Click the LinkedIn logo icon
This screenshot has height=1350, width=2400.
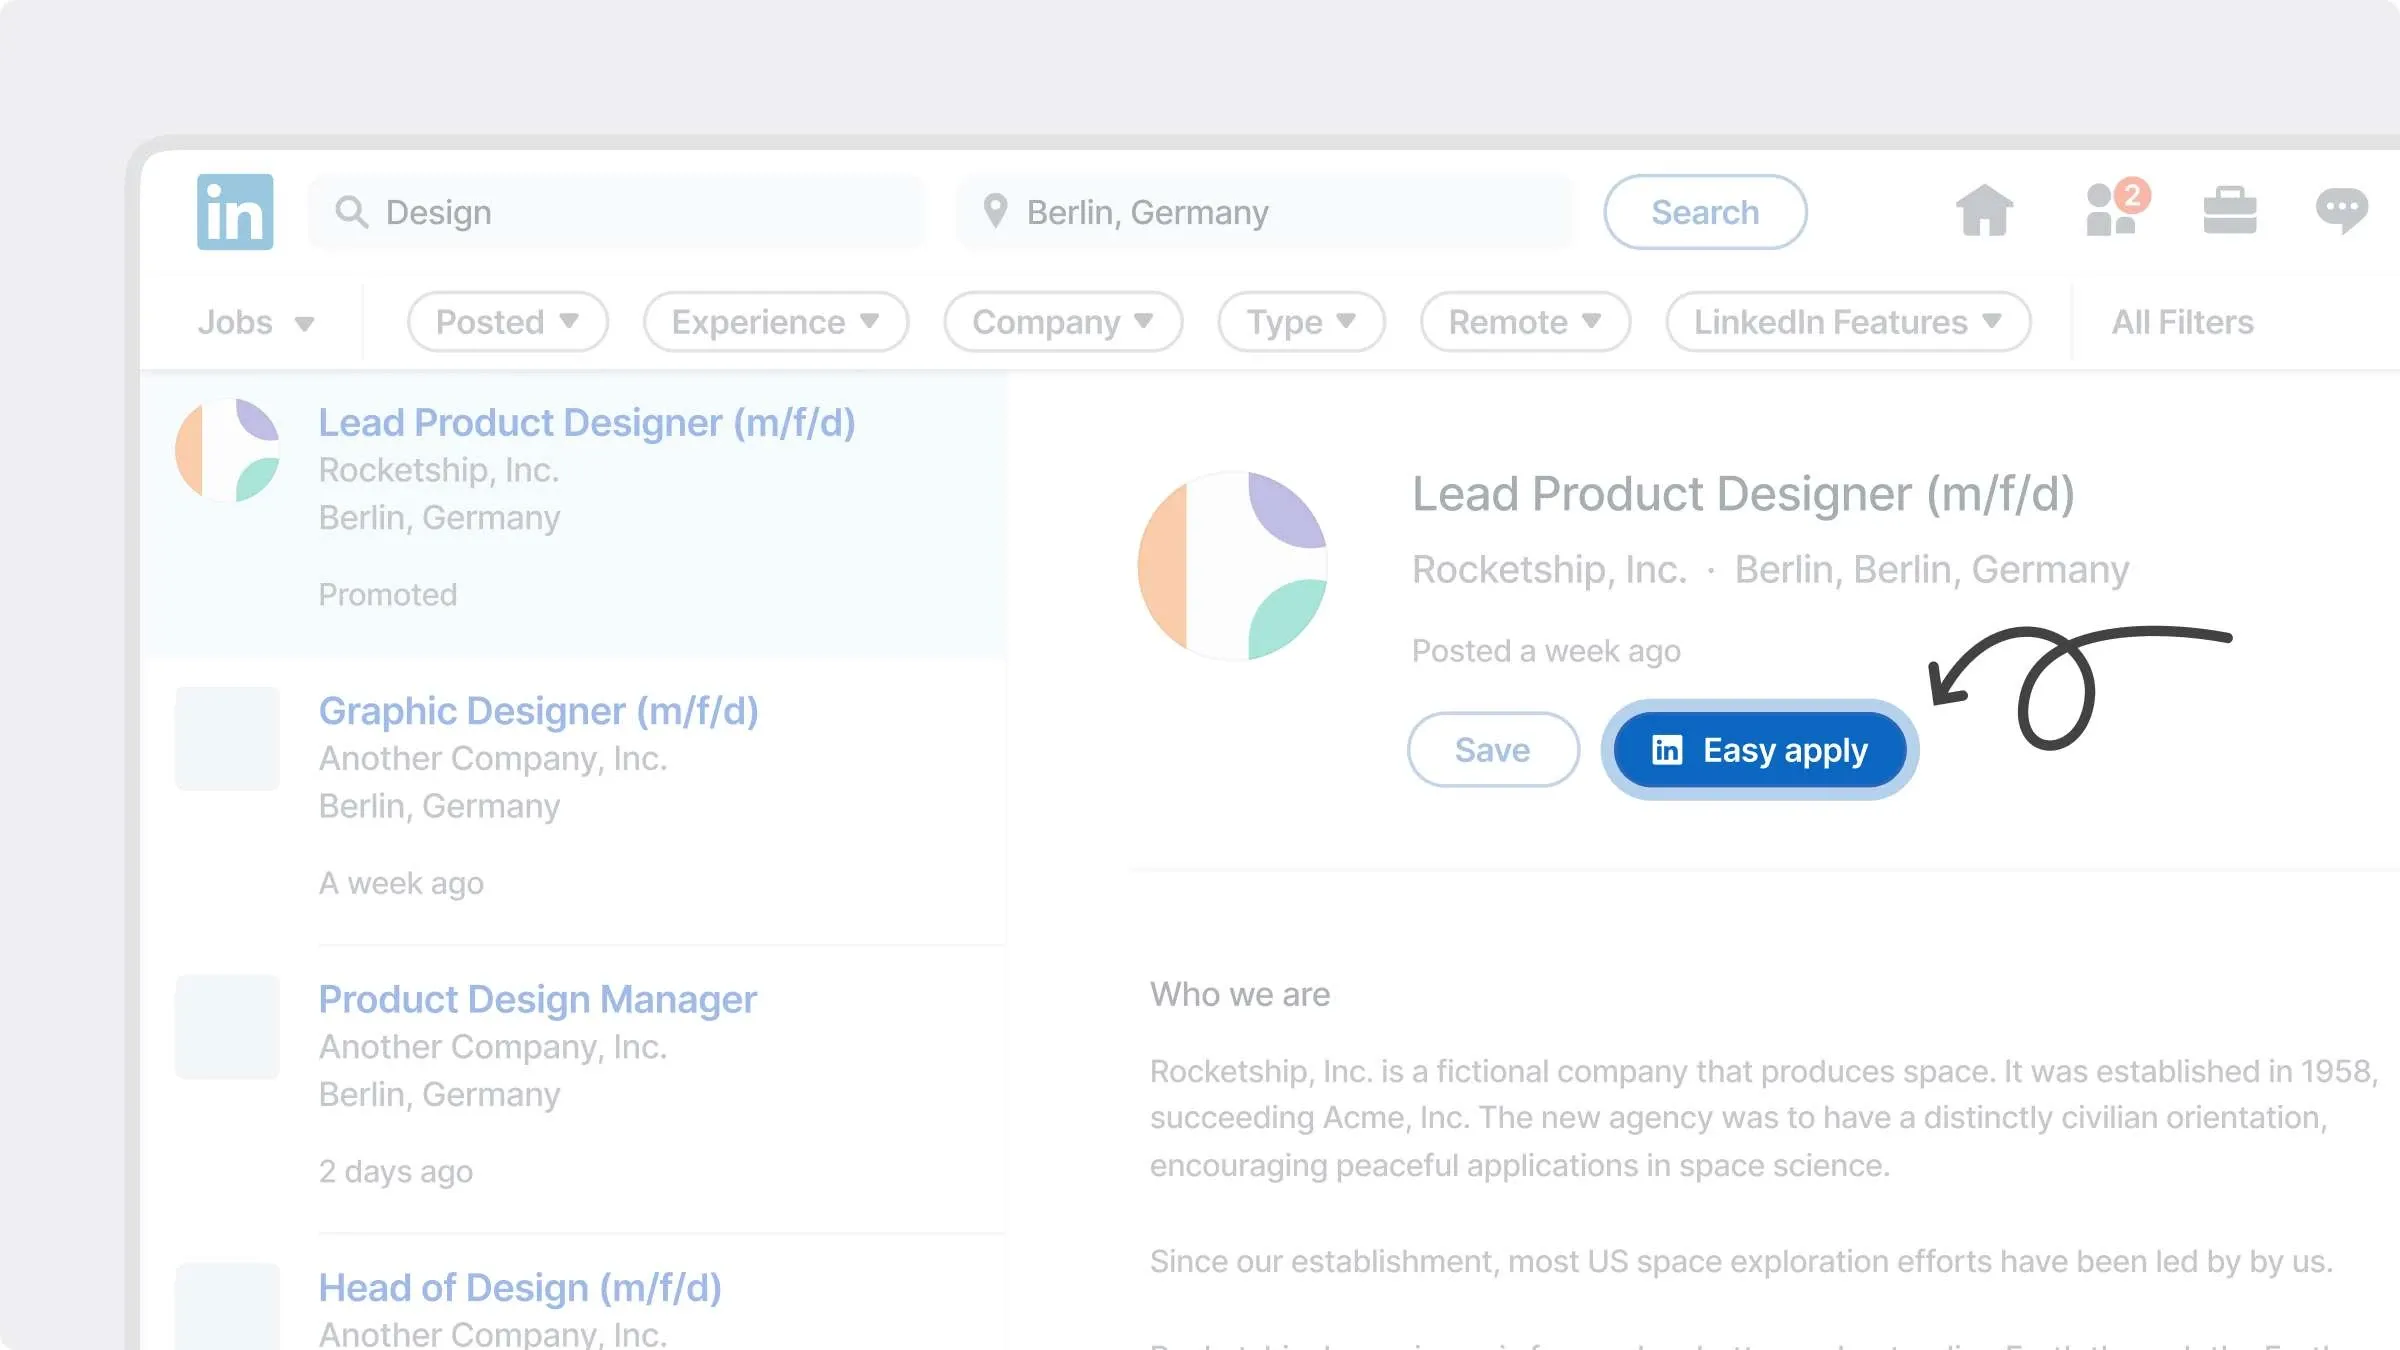tap(235, 212)
